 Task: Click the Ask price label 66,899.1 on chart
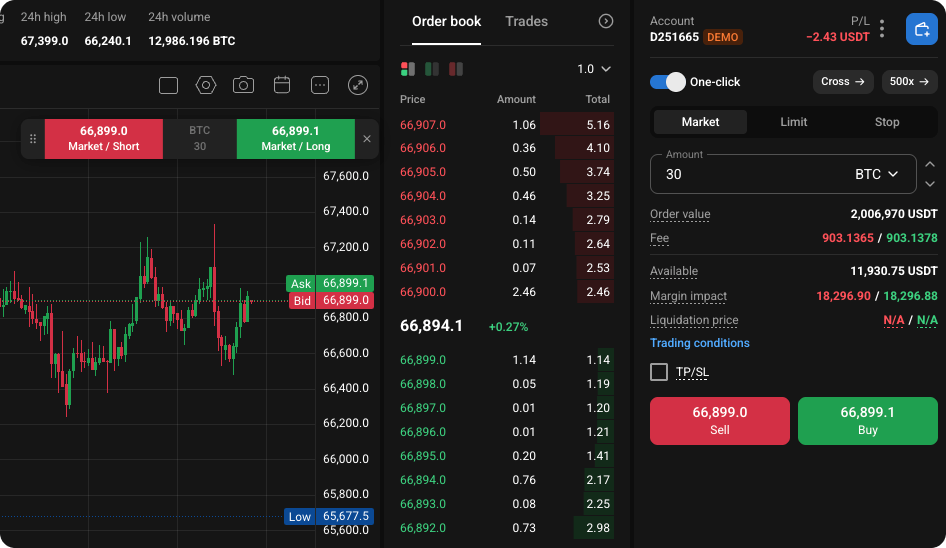(330, 283)
